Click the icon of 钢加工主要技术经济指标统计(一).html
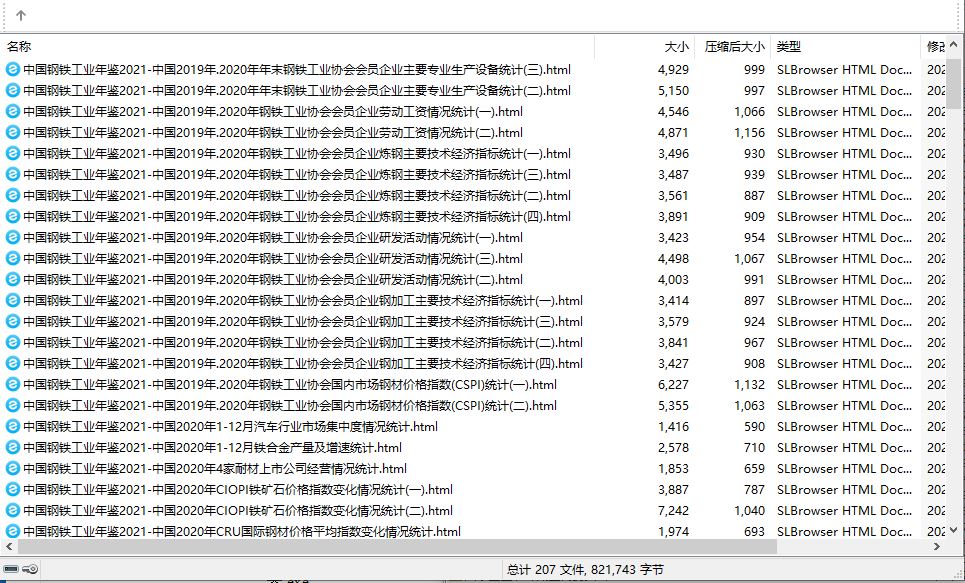965x583 pixels. point(12,300)
